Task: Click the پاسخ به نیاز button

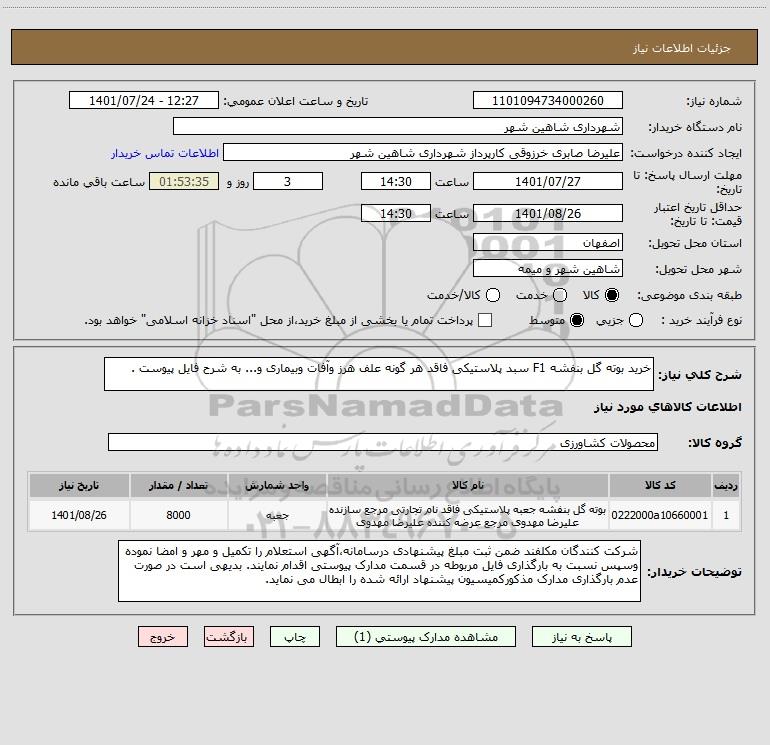Action: [x=581, y=636]
